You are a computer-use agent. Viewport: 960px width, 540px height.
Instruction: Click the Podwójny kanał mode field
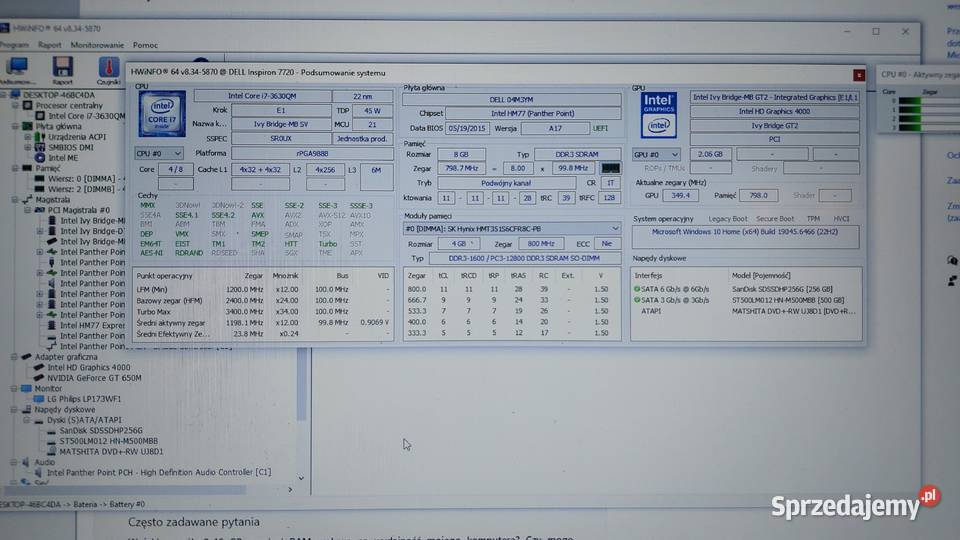click(x=506, y=183)
